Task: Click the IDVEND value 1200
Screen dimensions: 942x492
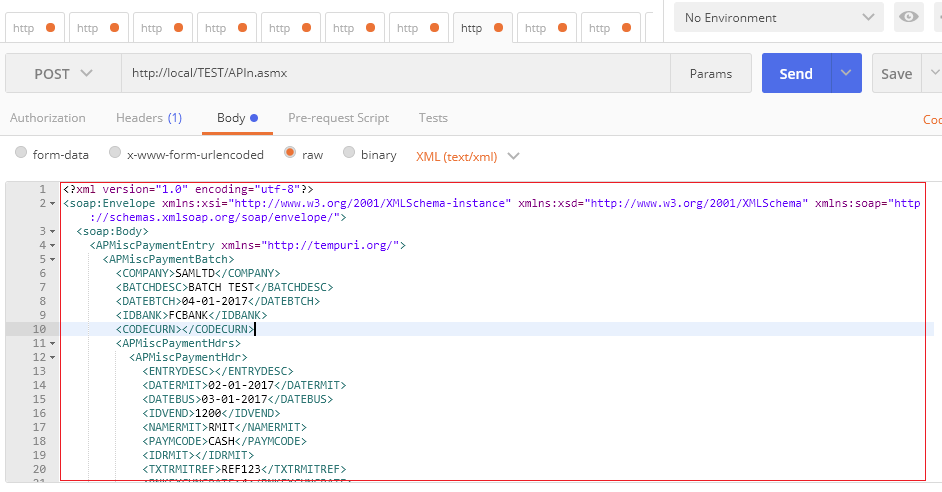Action: [208, 413]
